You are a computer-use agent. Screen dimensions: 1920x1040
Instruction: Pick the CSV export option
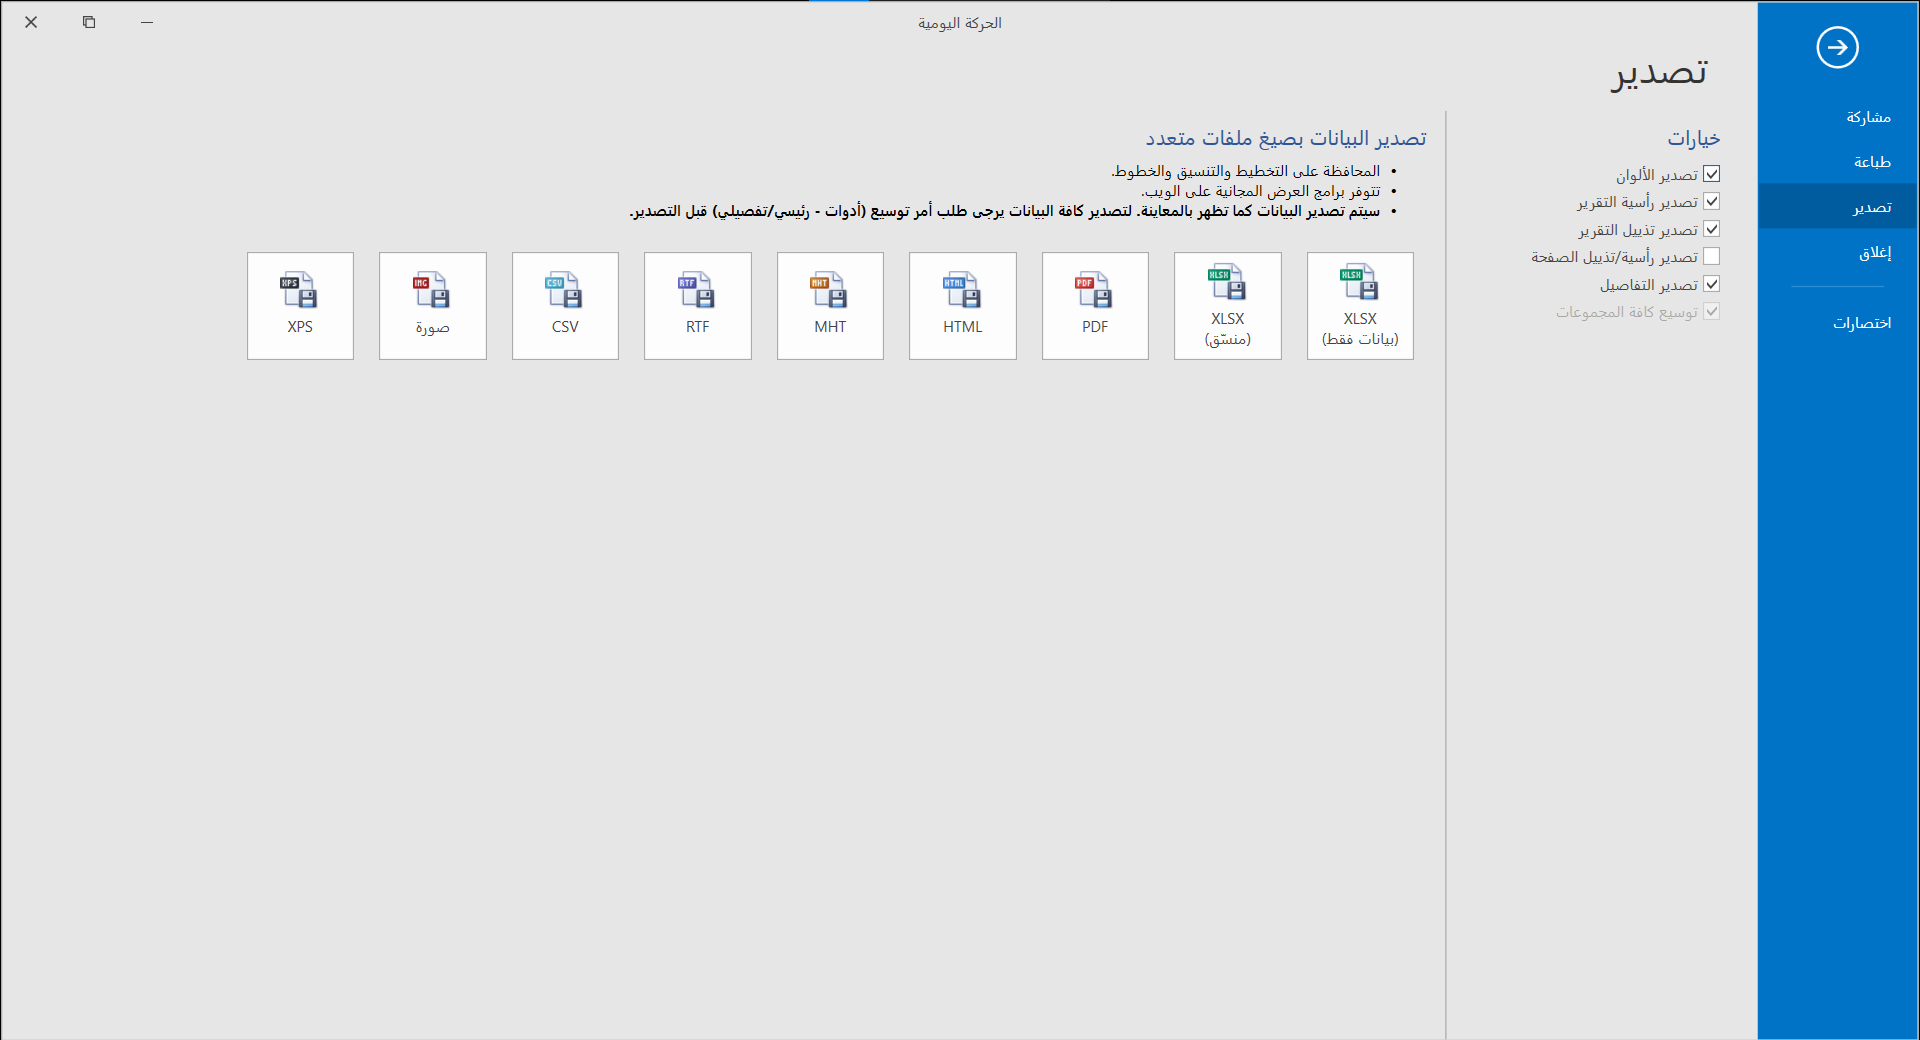coord(565,305)
